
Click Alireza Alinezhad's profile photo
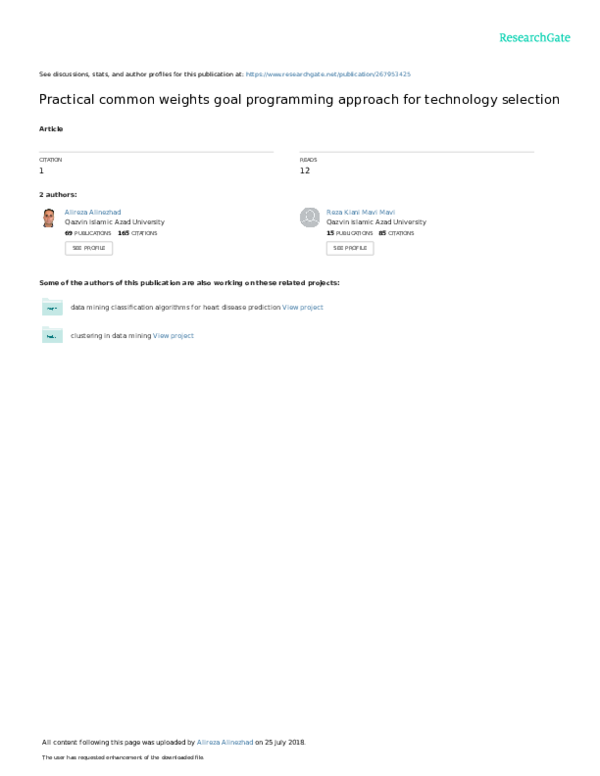click(48, 218)
